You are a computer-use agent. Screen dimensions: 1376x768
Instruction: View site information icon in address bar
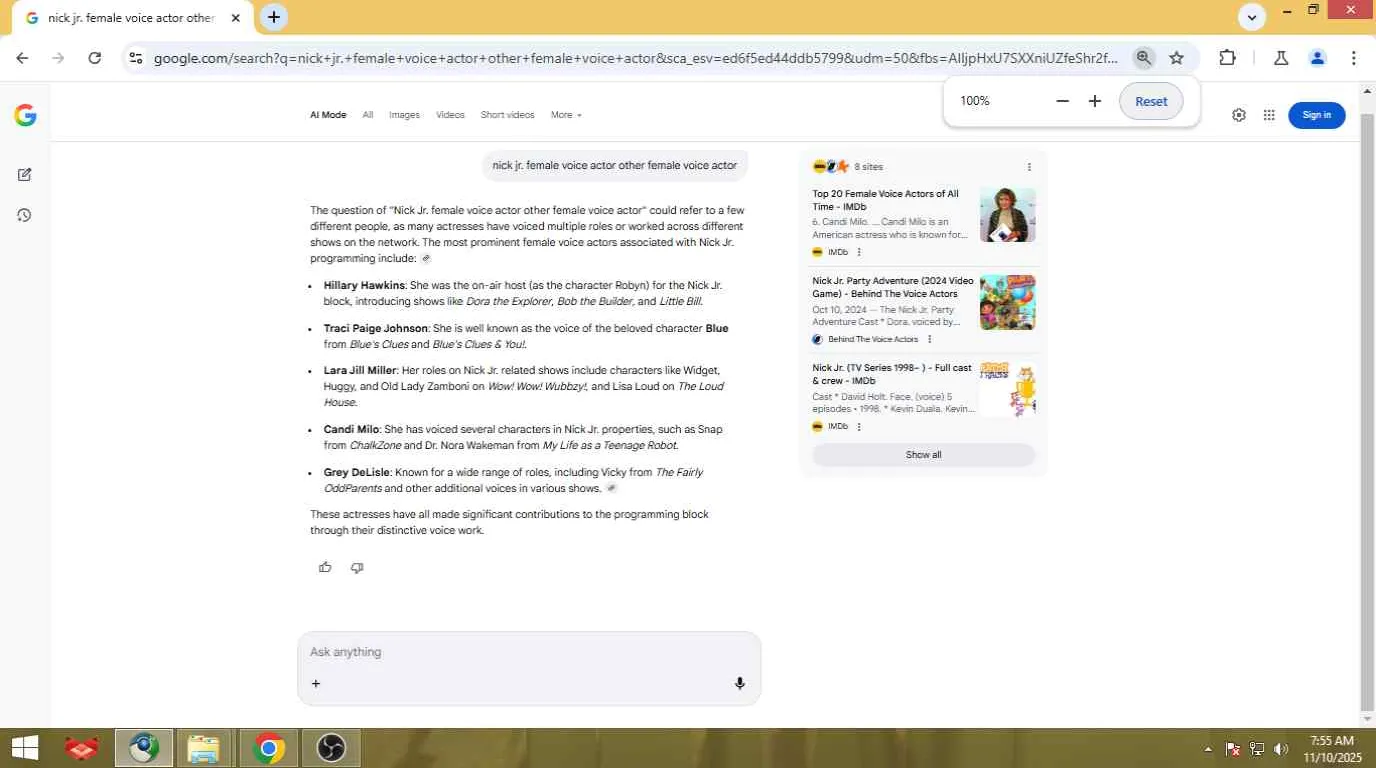pyautogui.click(x=136, y=58)
